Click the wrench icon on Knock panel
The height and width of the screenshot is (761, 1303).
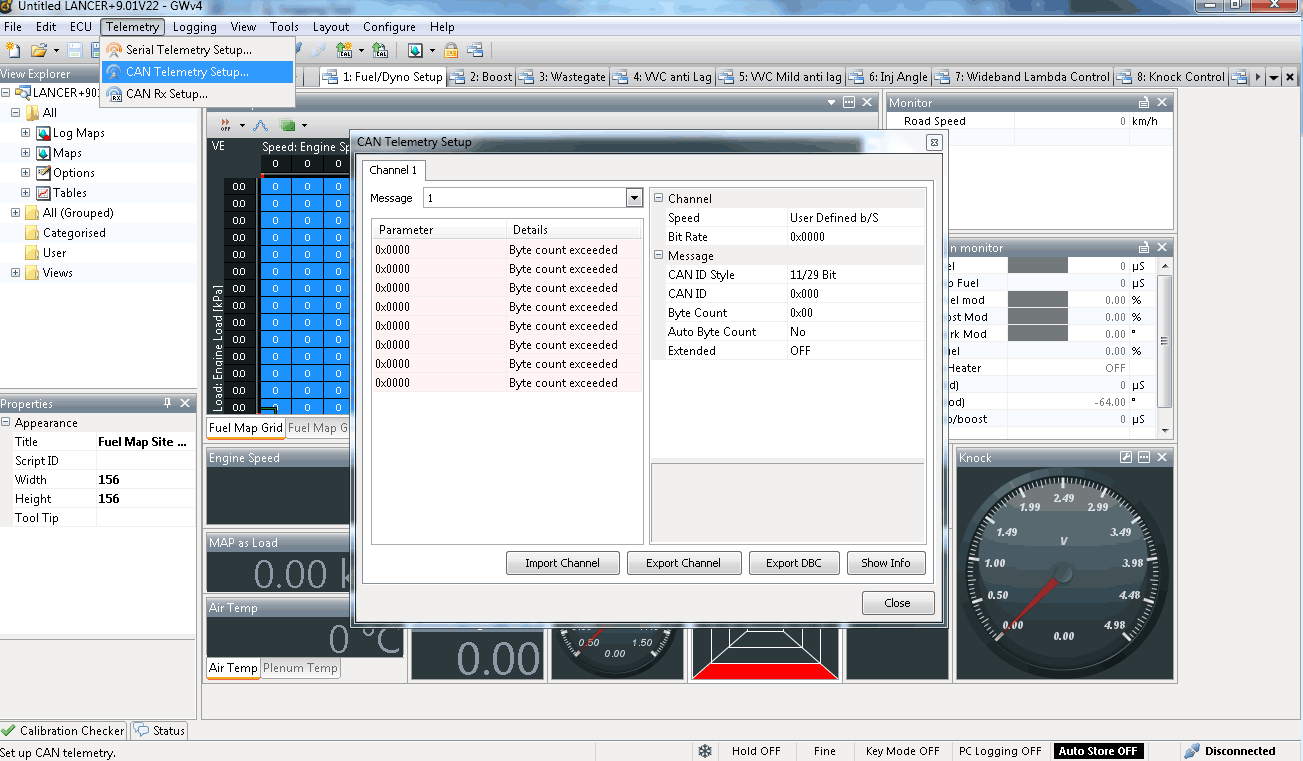point(1126,457)
